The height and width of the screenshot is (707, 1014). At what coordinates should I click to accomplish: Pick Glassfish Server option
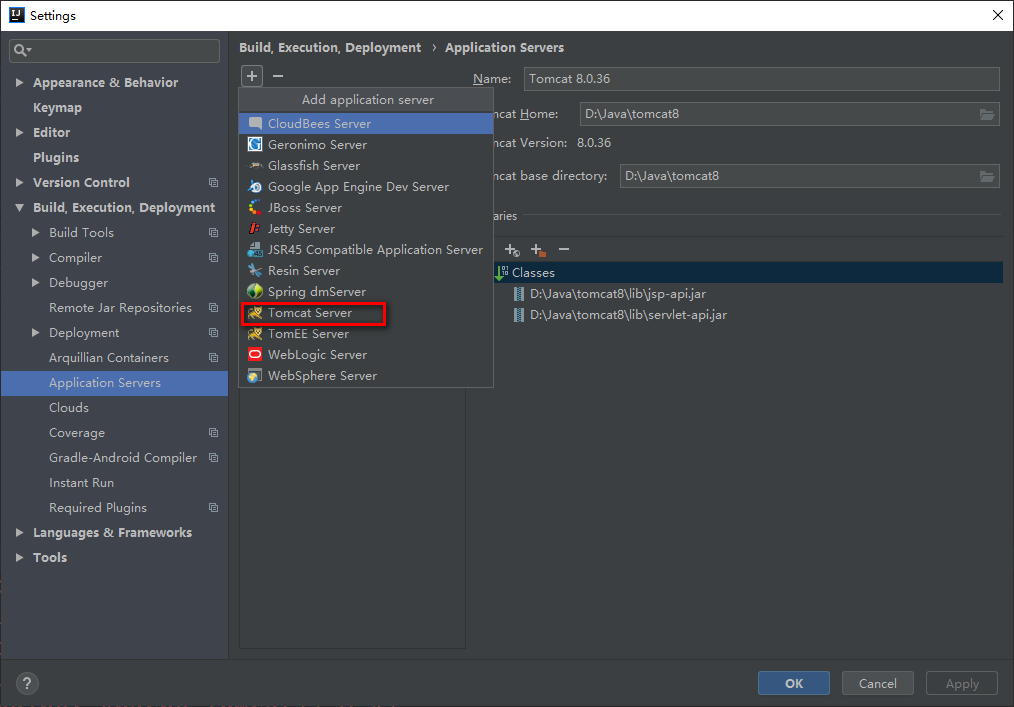(366, 166)
